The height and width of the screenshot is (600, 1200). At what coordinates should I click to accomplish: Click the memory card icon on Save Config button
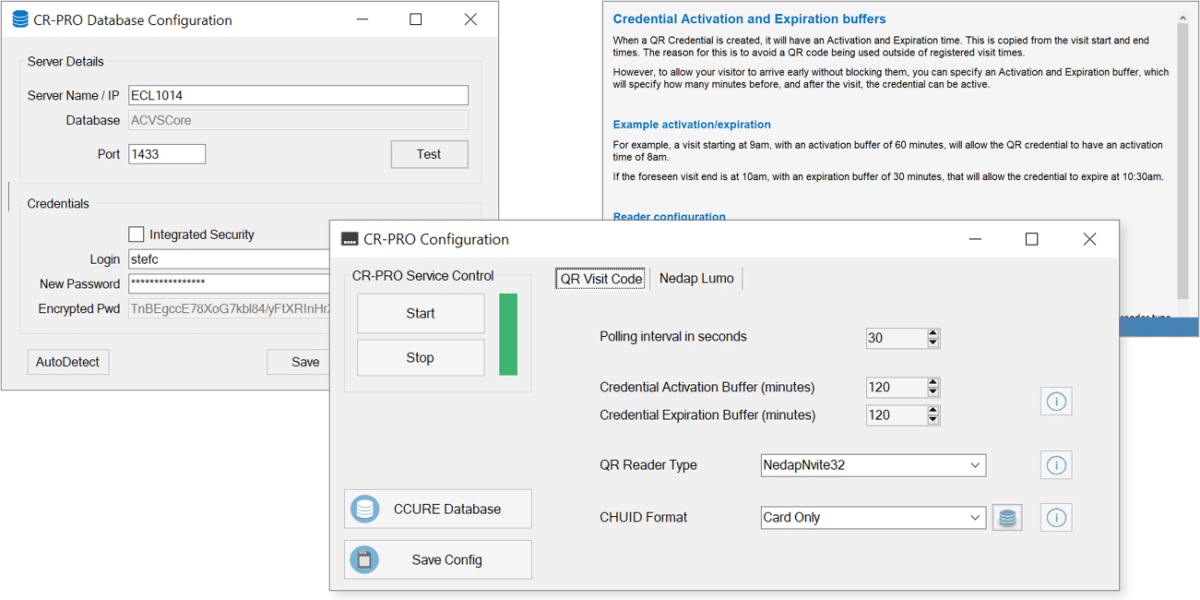(363, 559)
